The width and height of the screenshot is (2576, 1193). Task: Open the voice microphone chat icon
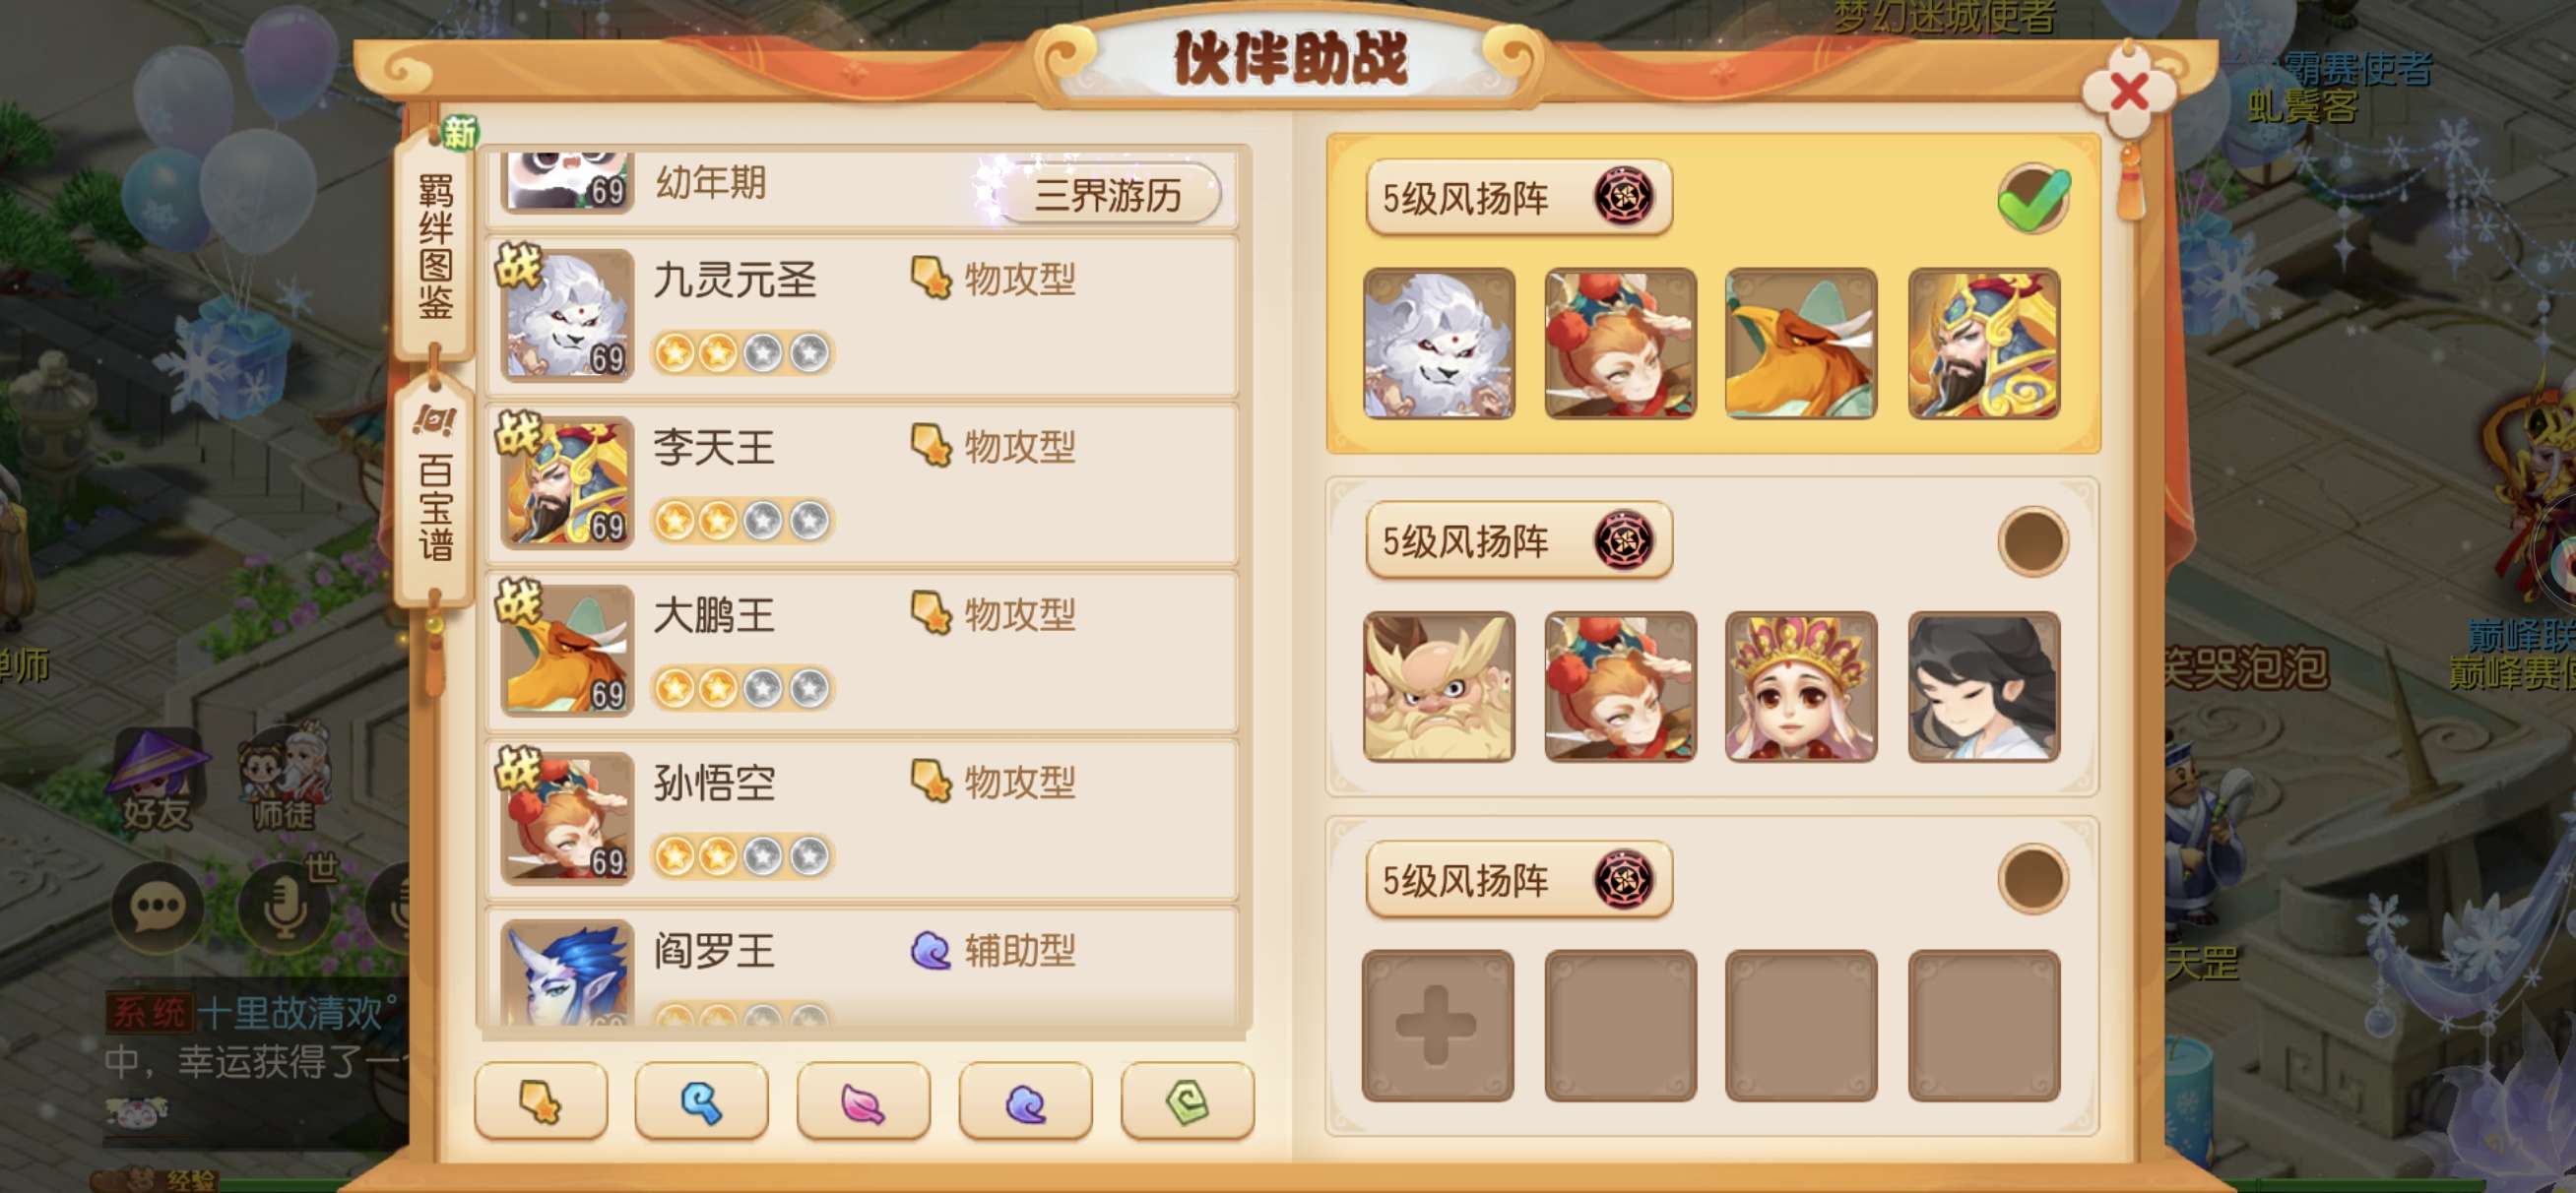pos(284,906)
